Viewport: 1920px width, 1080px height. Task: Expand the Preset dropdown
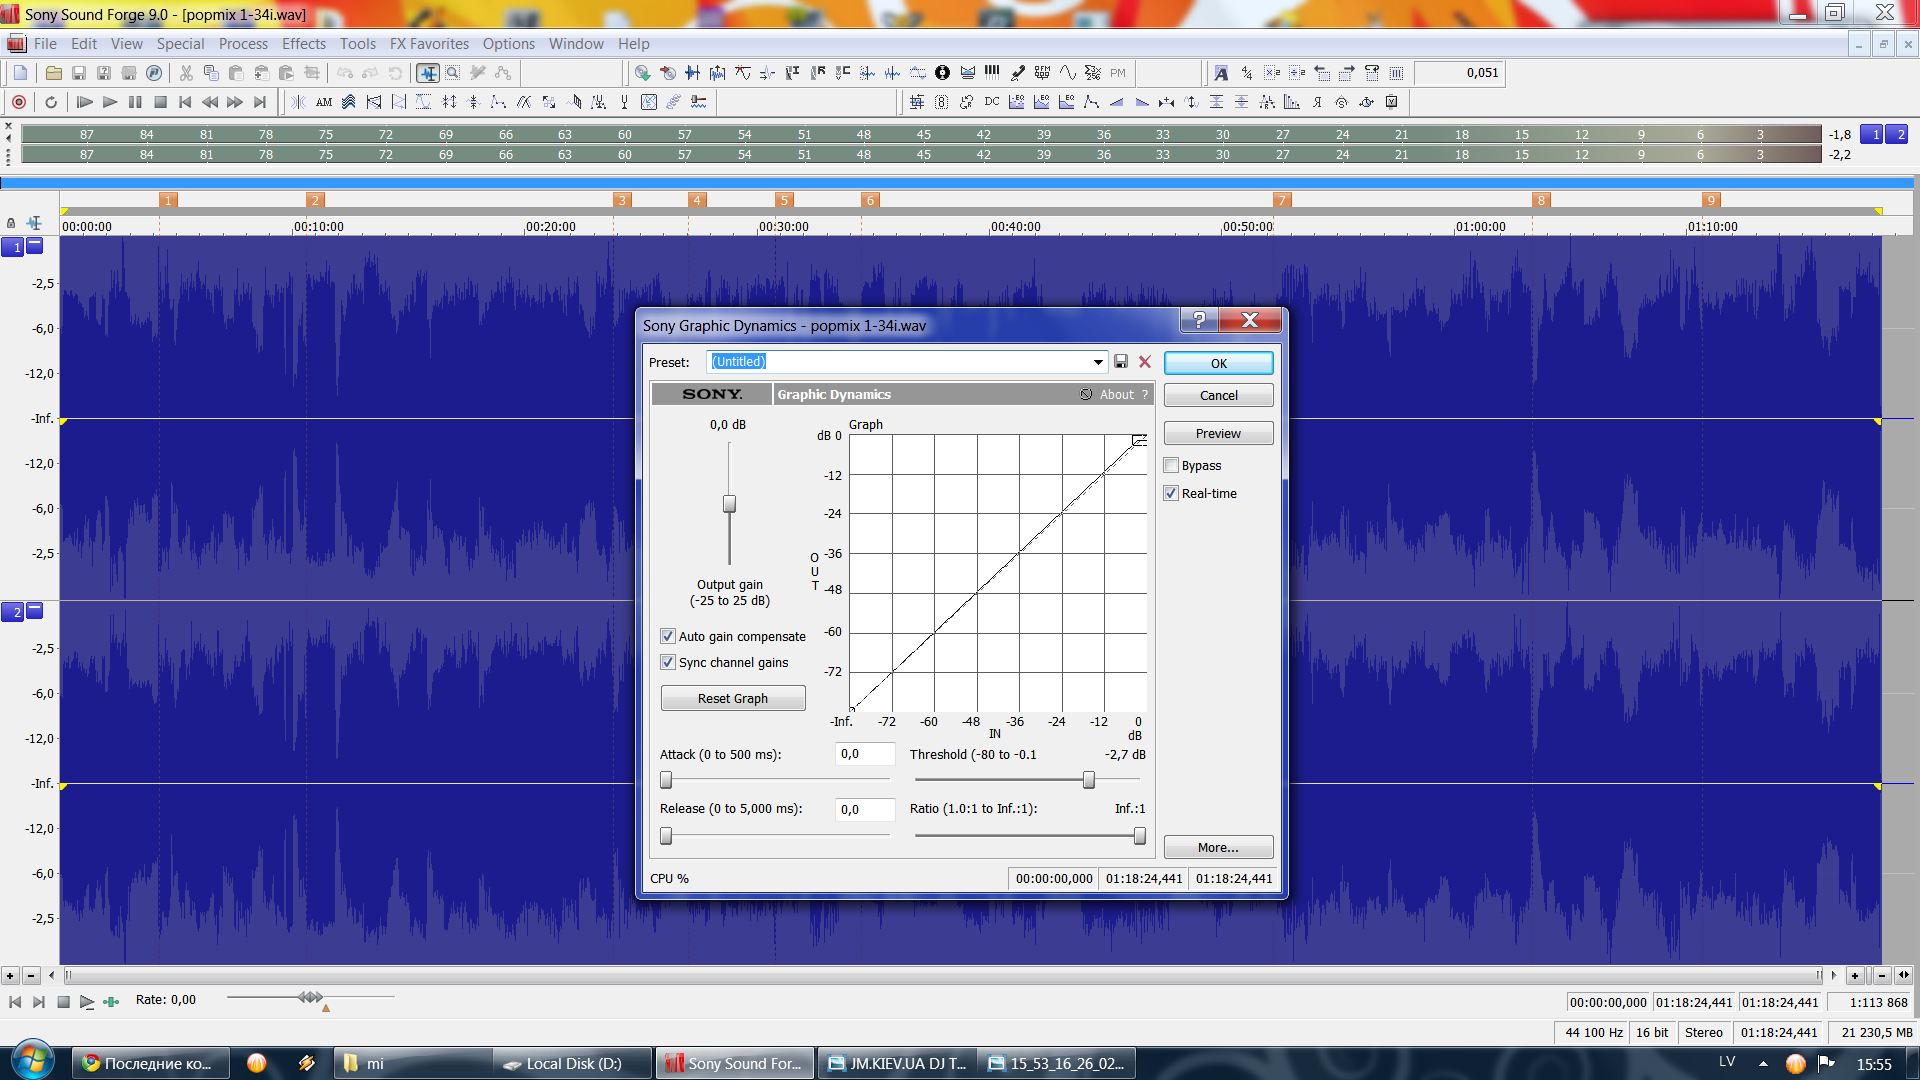(1098, 362)
